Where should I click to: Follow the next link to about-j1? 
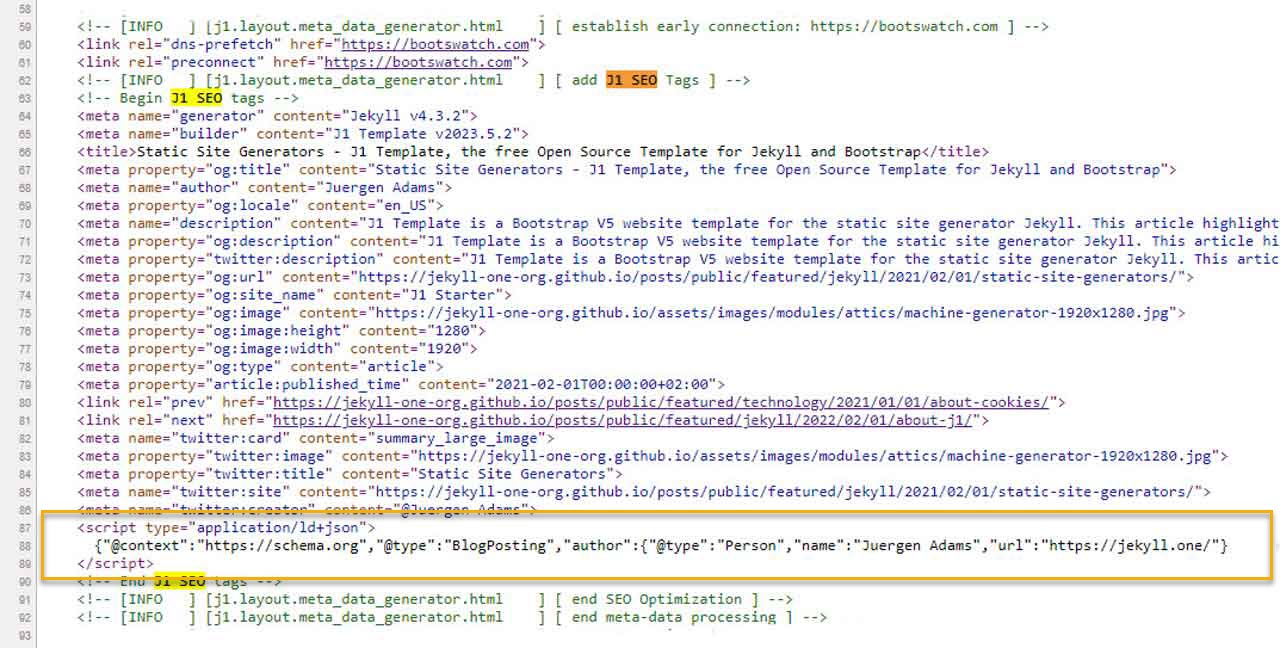click(x=623, y=420)
